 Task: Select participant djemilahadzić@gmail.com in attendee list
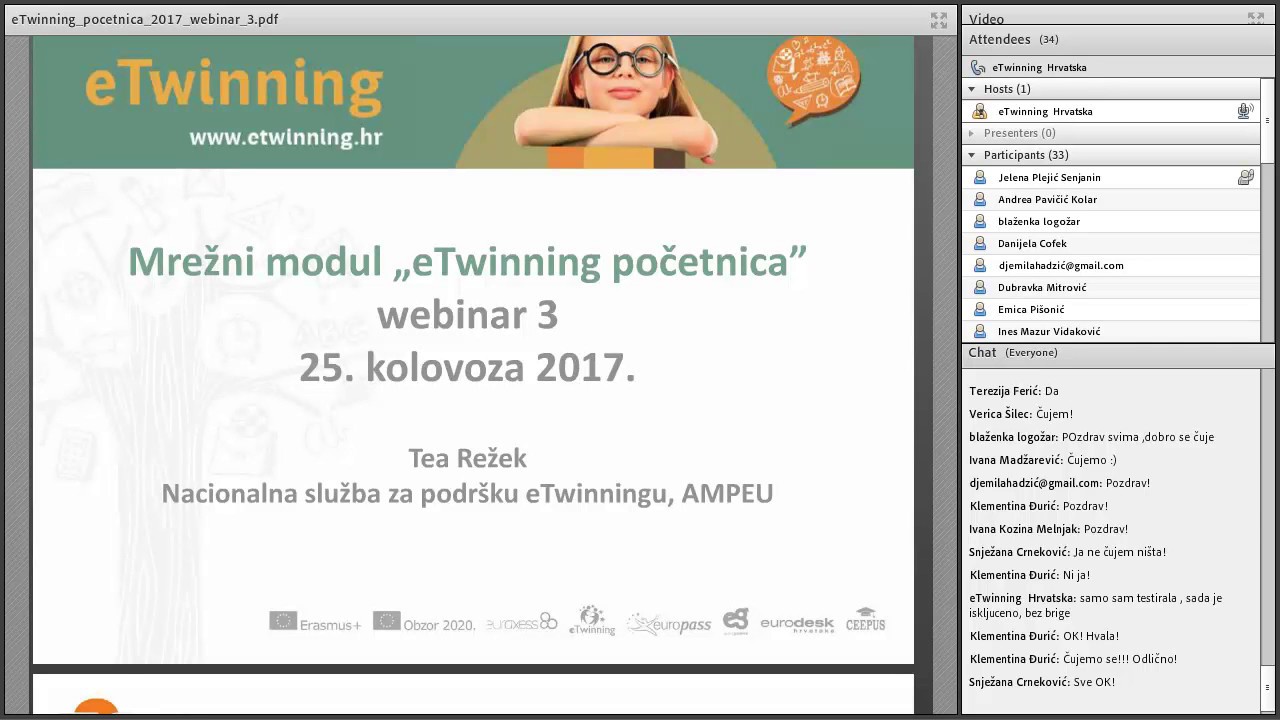click(x=1111, y=265)
